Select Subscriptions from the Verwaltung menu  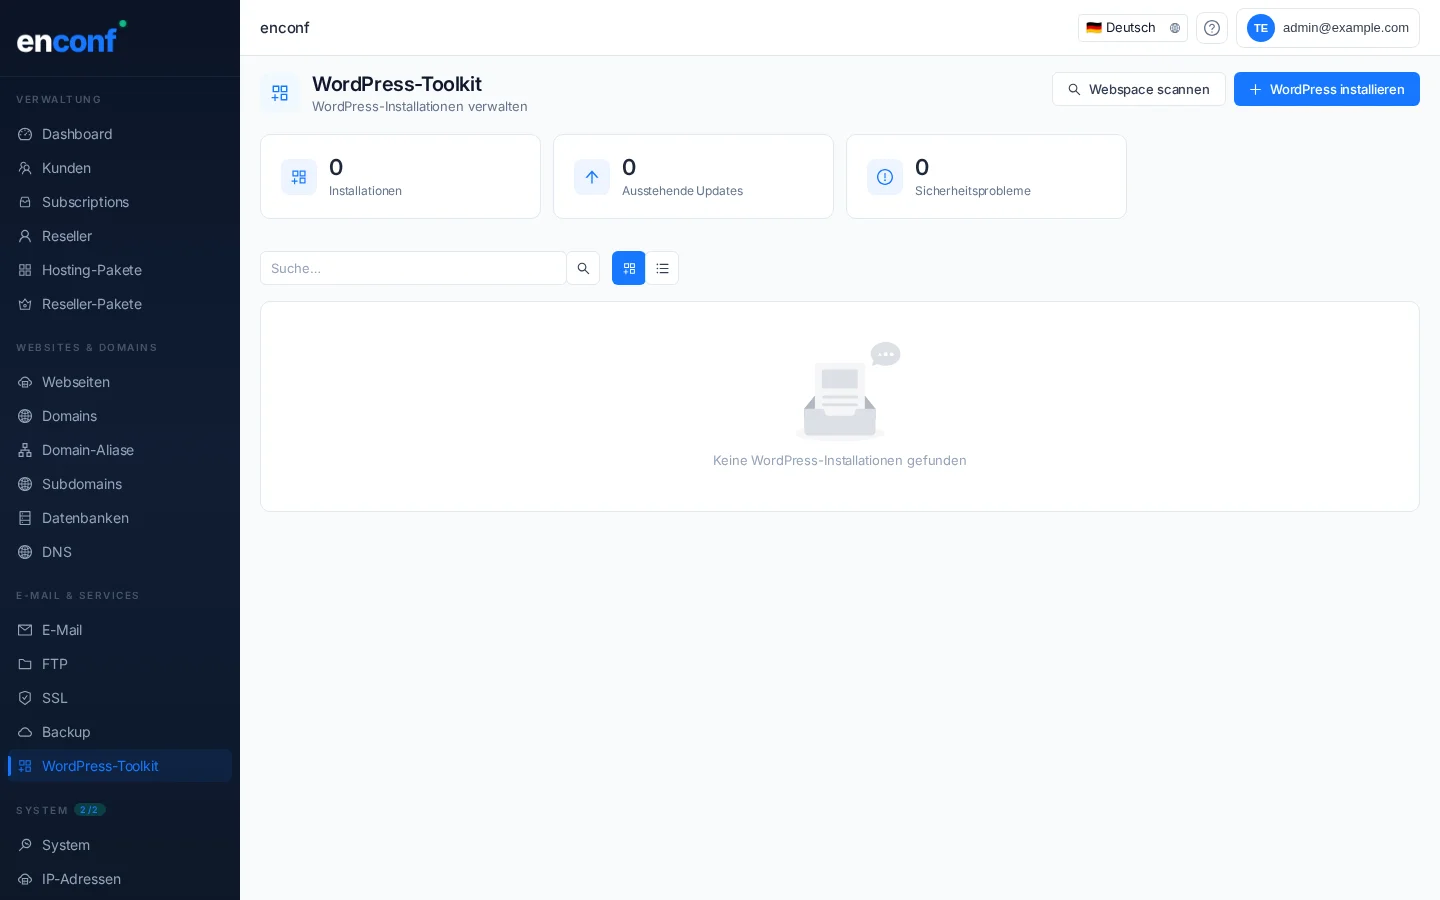point(85,202)
